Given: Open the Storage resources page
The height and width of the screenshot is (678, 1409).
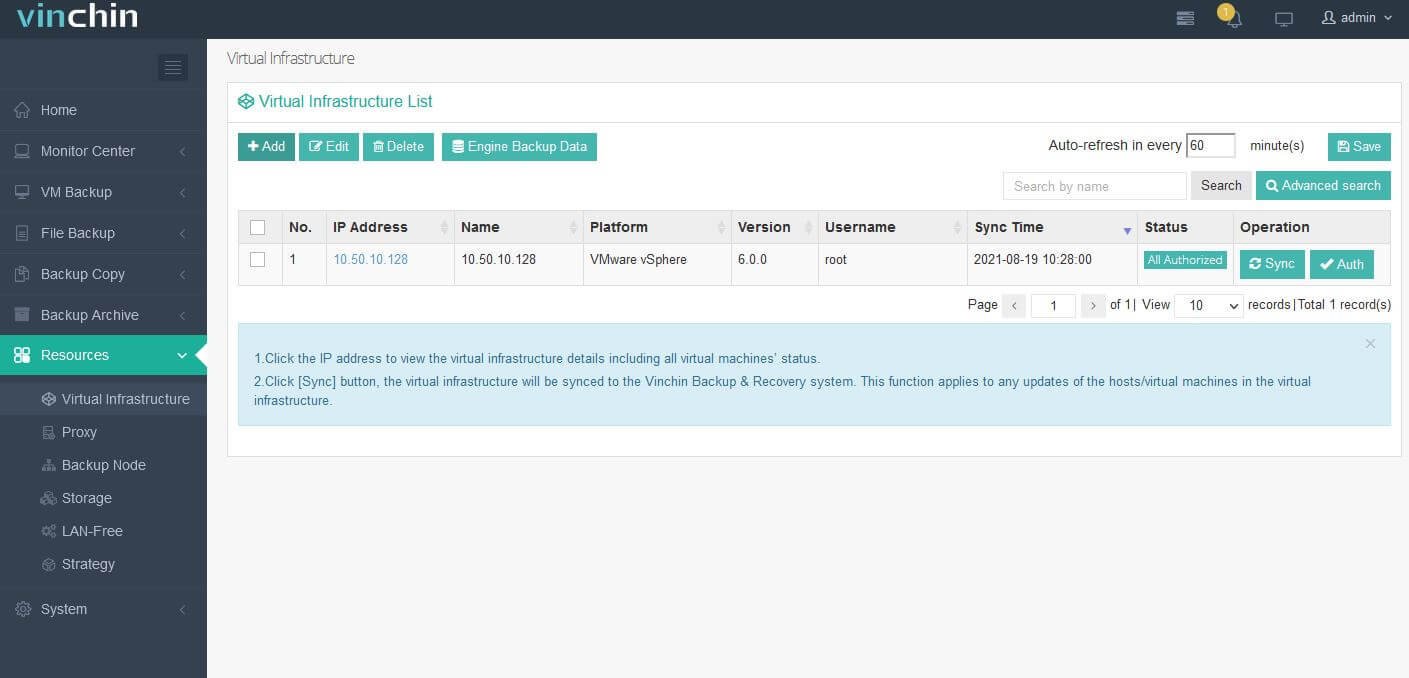Looking at the screenshot, I should coord(86,498).
